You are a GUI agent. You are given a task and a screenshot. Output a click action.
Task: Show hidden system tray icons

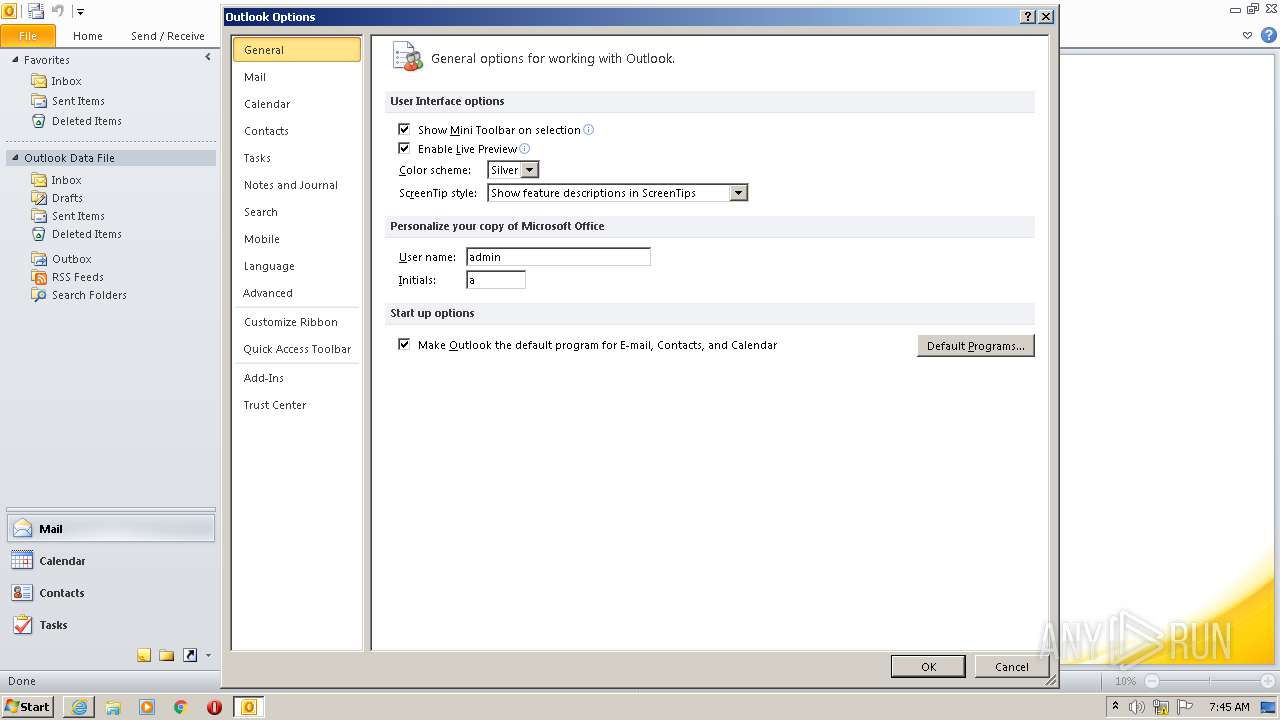[x=1116, y=707]
